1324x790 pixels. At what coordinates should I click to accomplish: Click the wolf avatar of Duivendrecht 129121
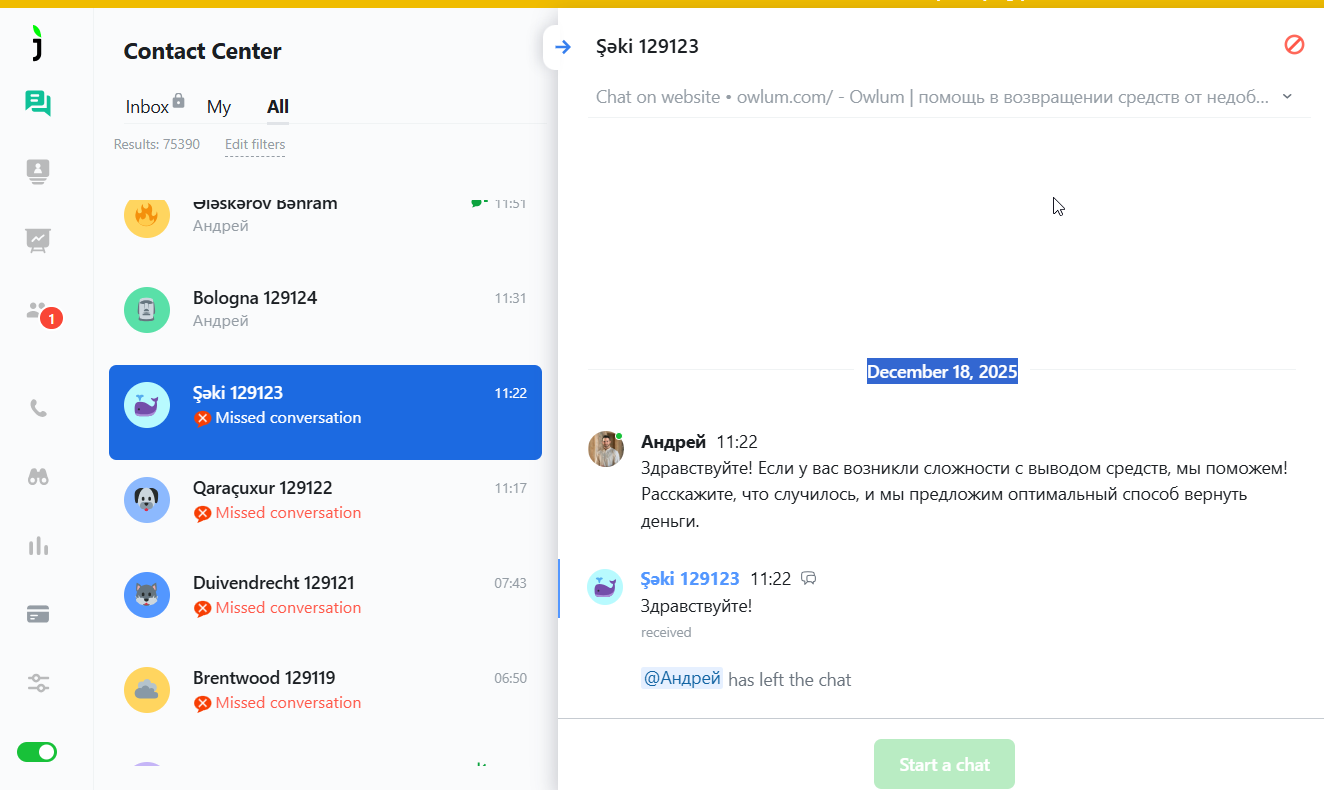(x=147, y=595)
